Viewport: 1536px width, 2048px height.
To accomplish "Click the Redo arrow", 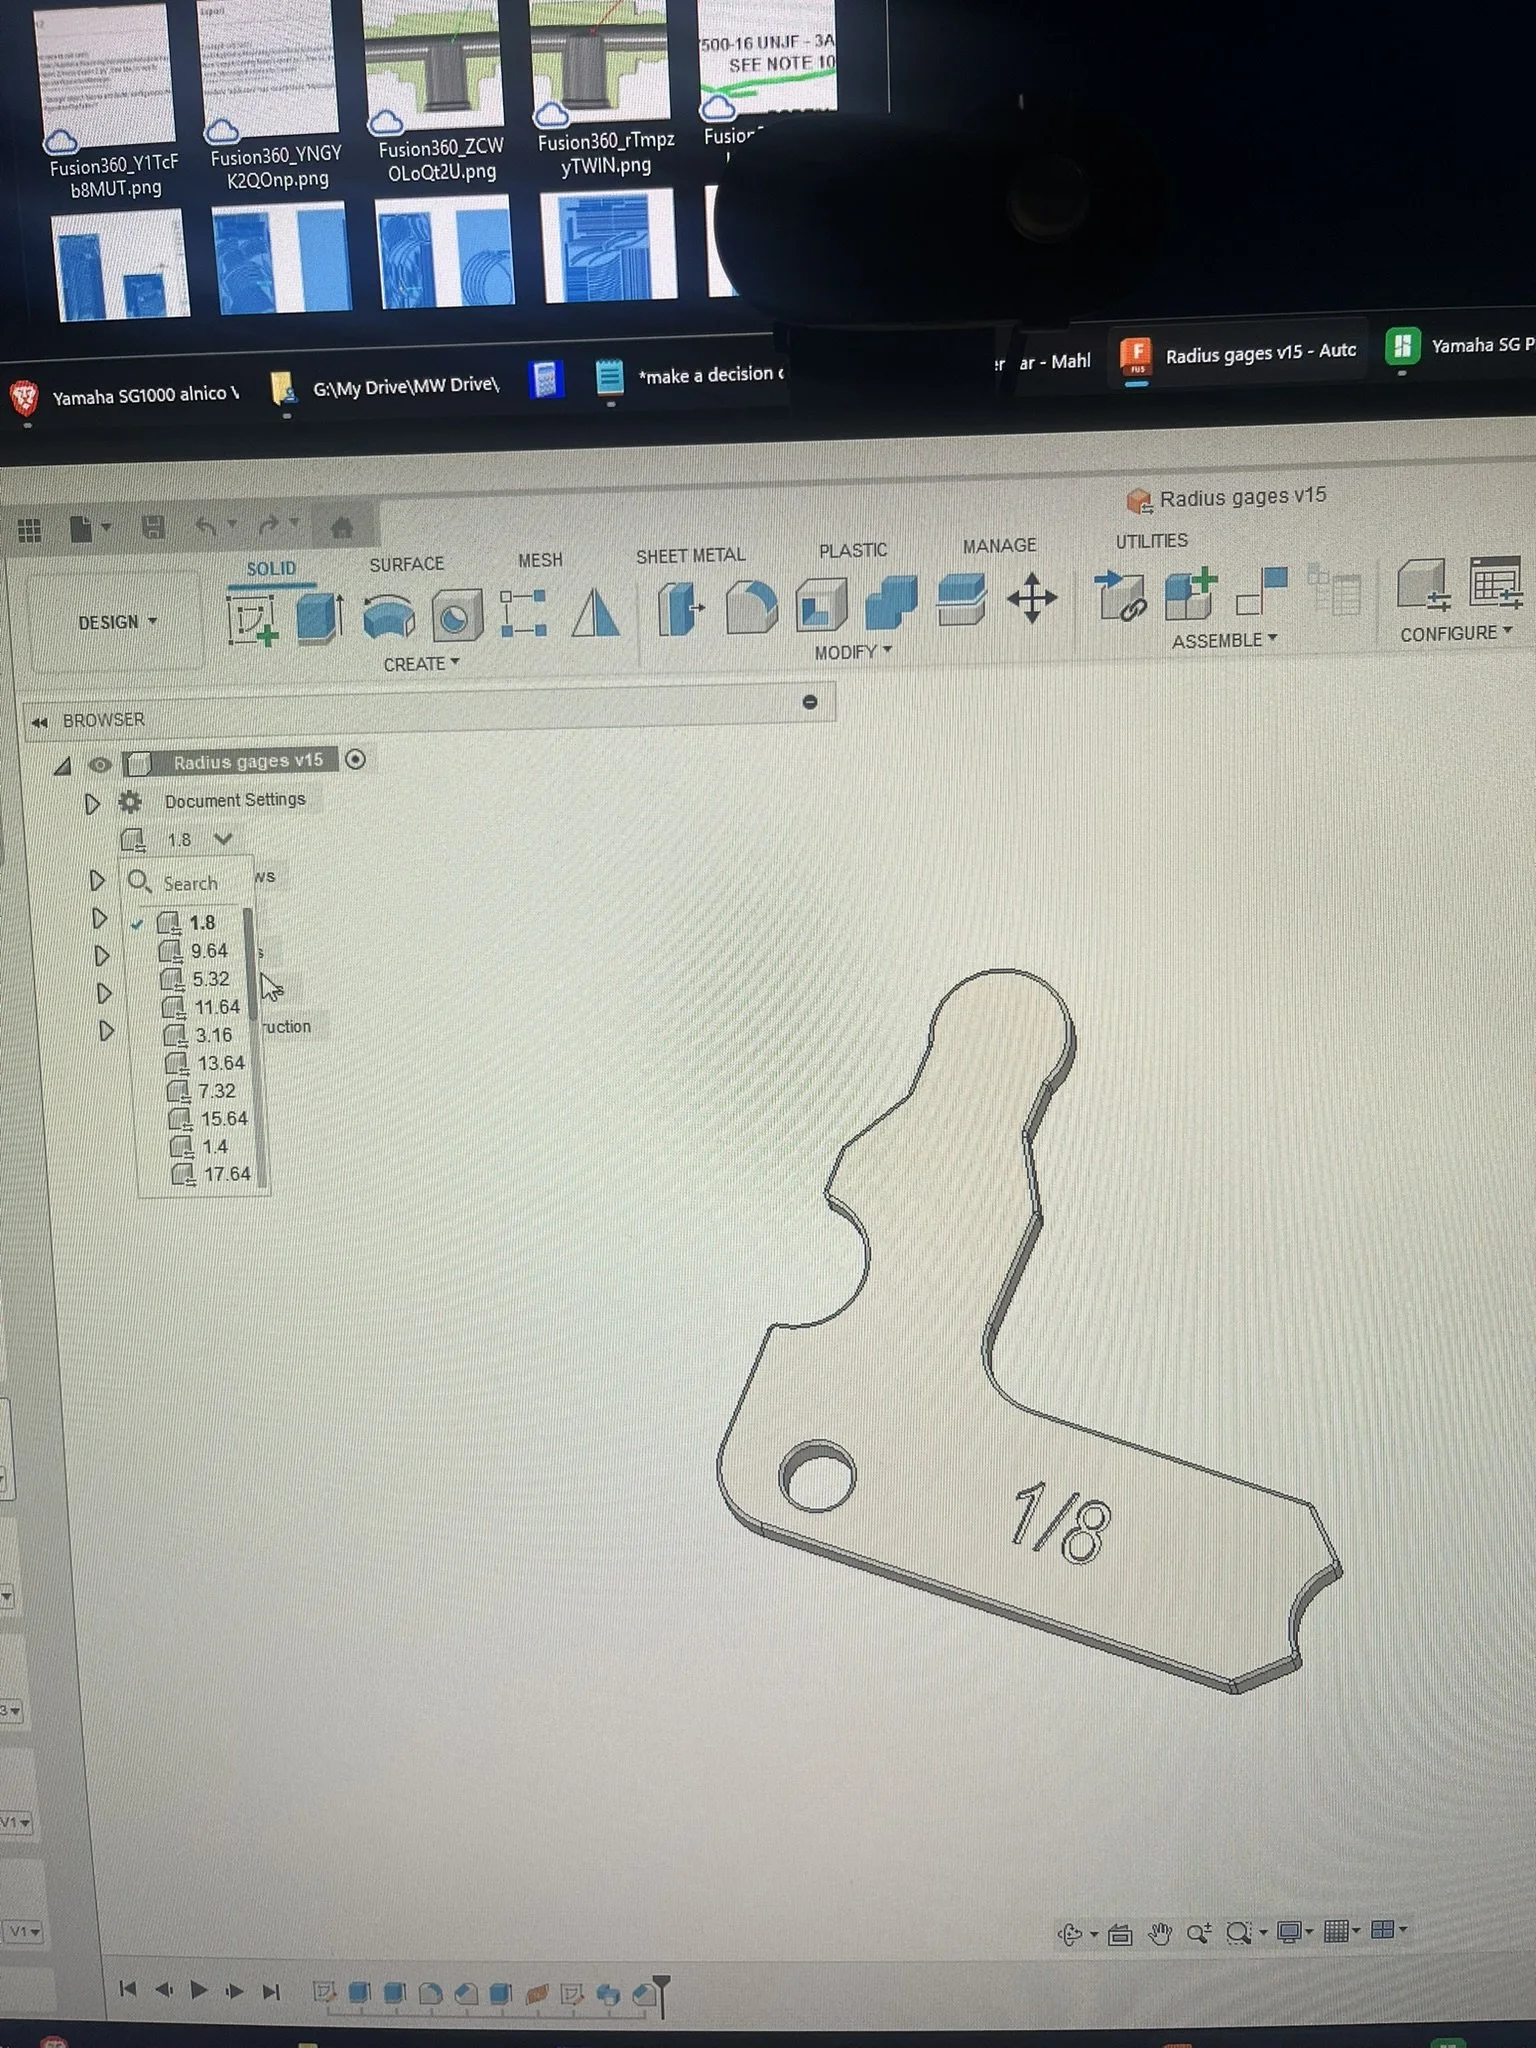I will pos(268,524).
